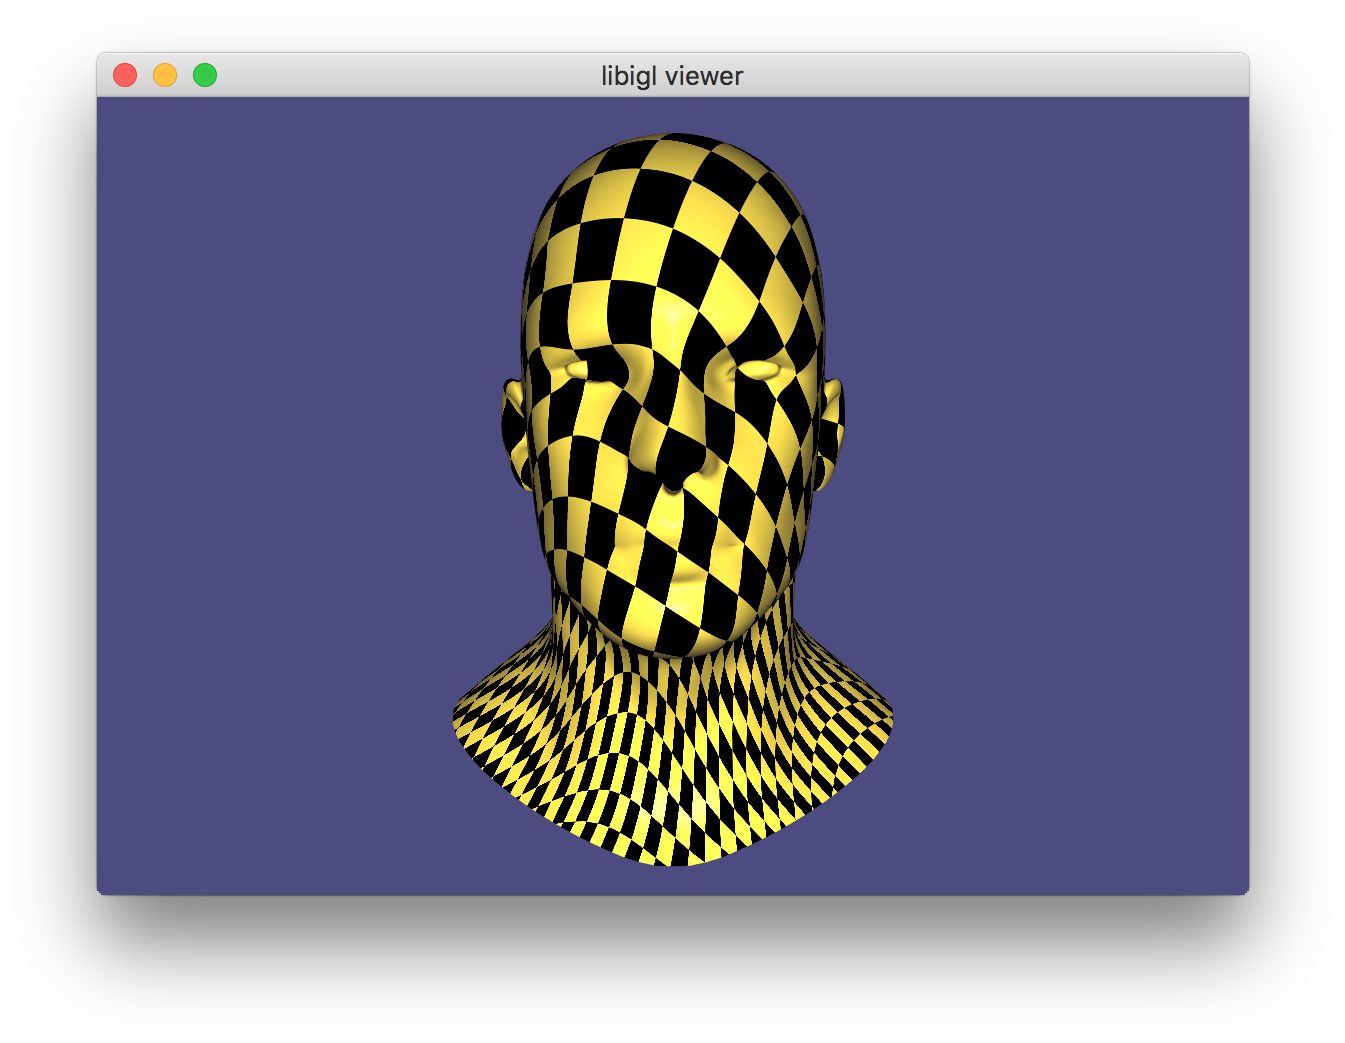Click the libigl viewer title text
This screenshot has width=1345, height=1043.
point(671,75)
